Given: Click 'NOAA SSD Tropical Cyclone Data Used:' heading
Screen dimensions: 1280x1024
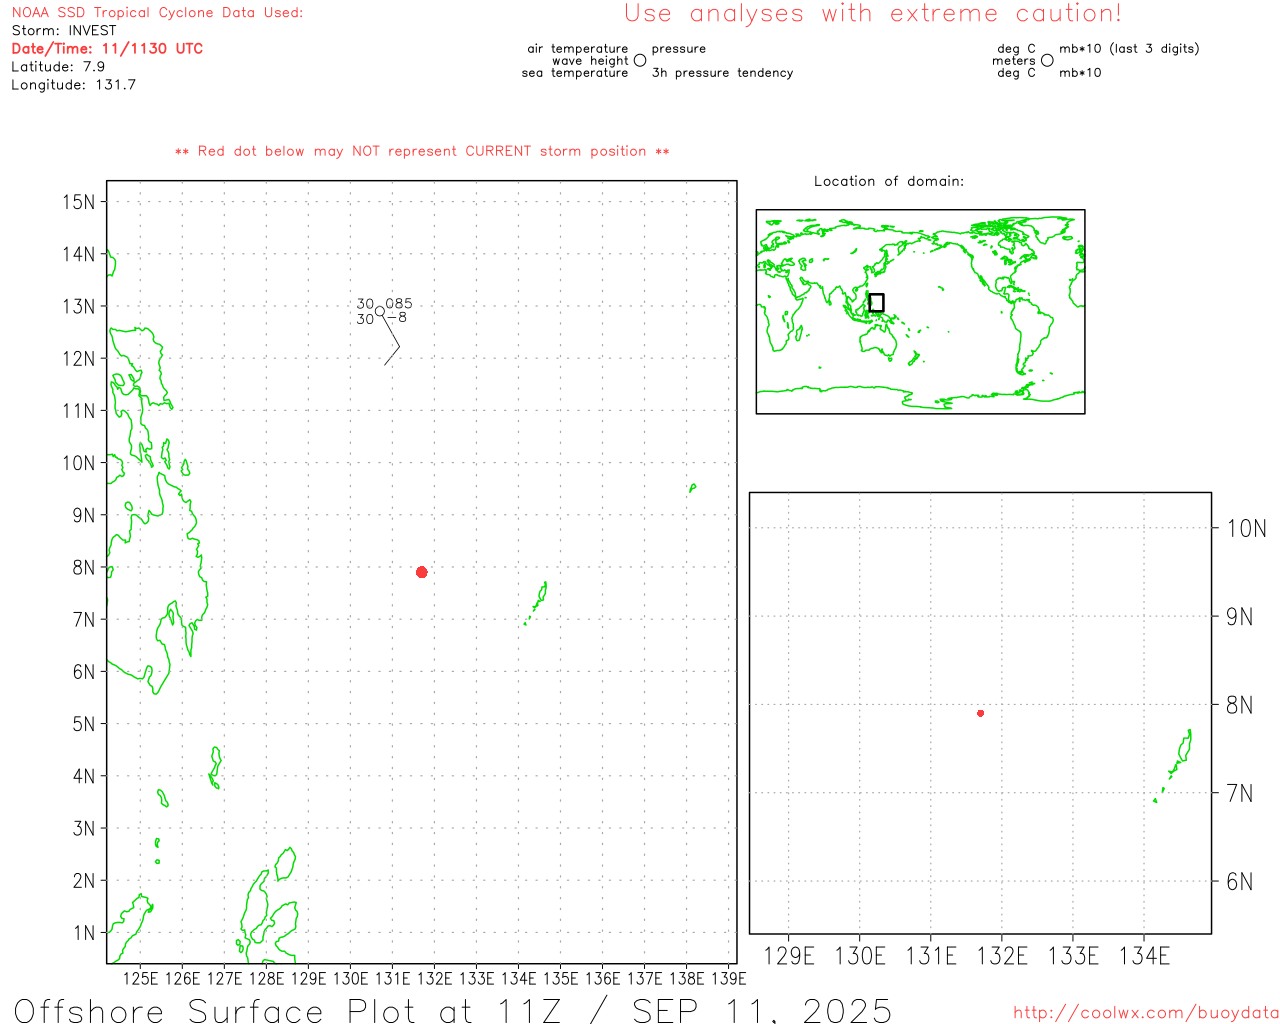Looking at the screenshot, I should 157,13.
